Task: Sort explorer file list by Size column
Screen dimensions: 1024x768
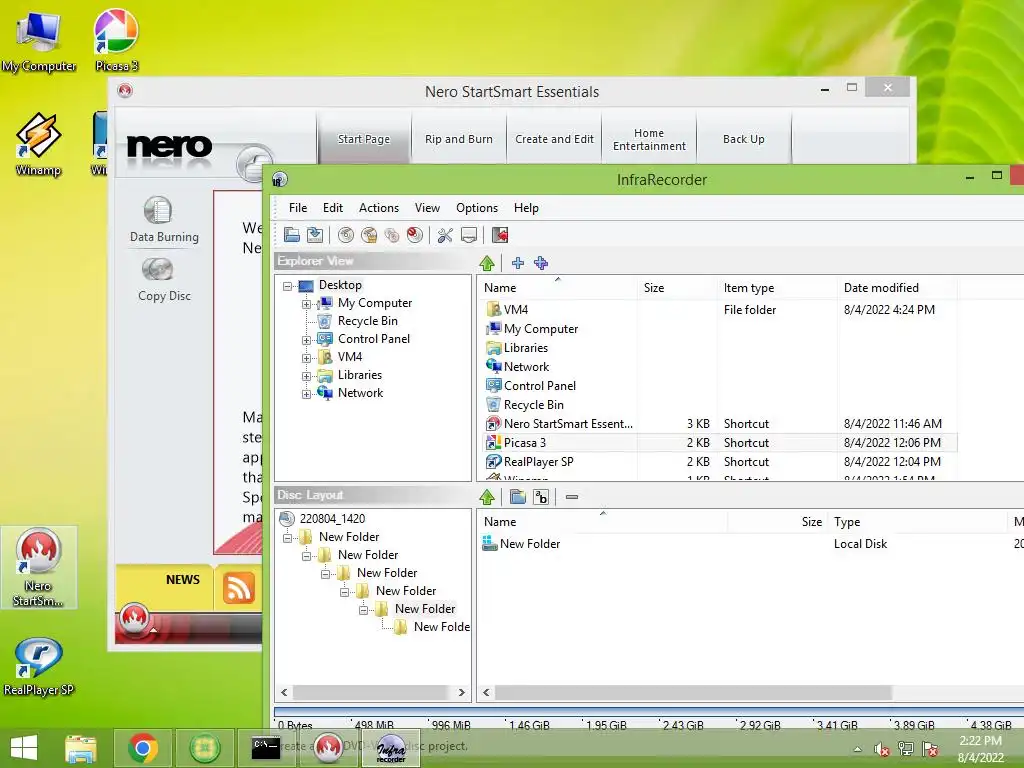Action: pyautogui.click(x=677, y=287)
